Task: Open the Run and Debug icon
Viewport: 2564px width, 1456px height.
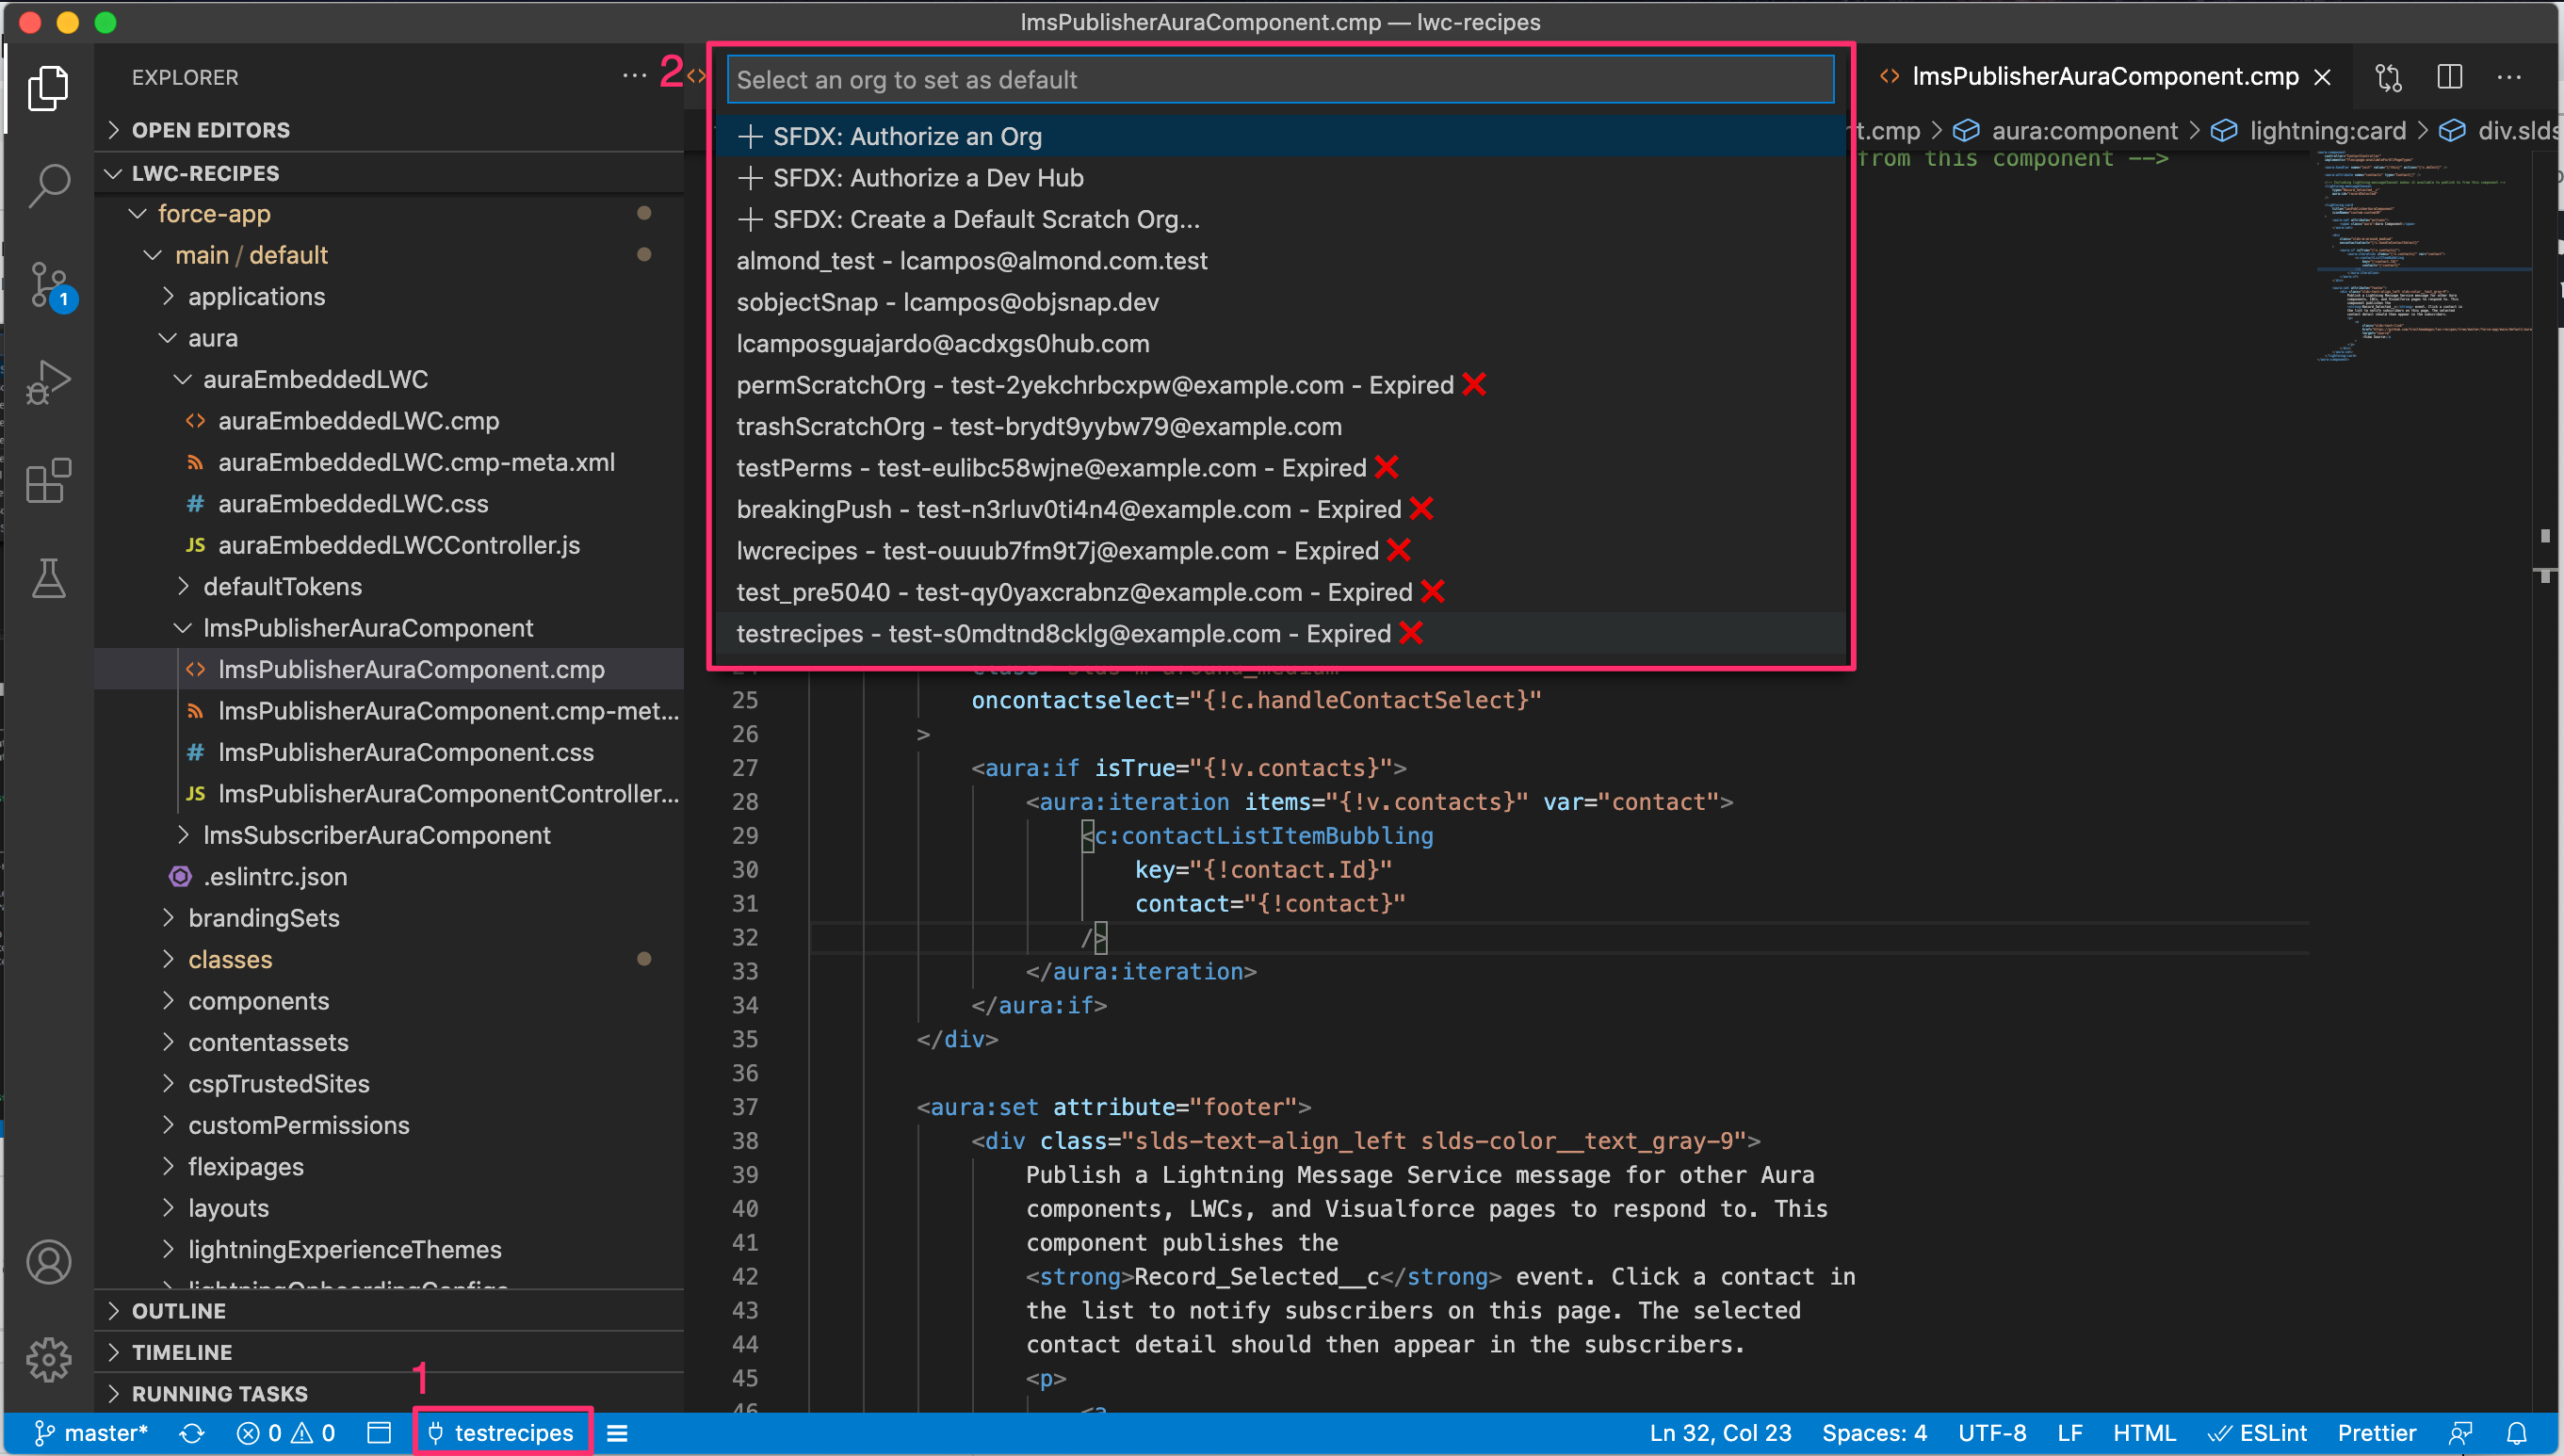Action: coord(48,381)
